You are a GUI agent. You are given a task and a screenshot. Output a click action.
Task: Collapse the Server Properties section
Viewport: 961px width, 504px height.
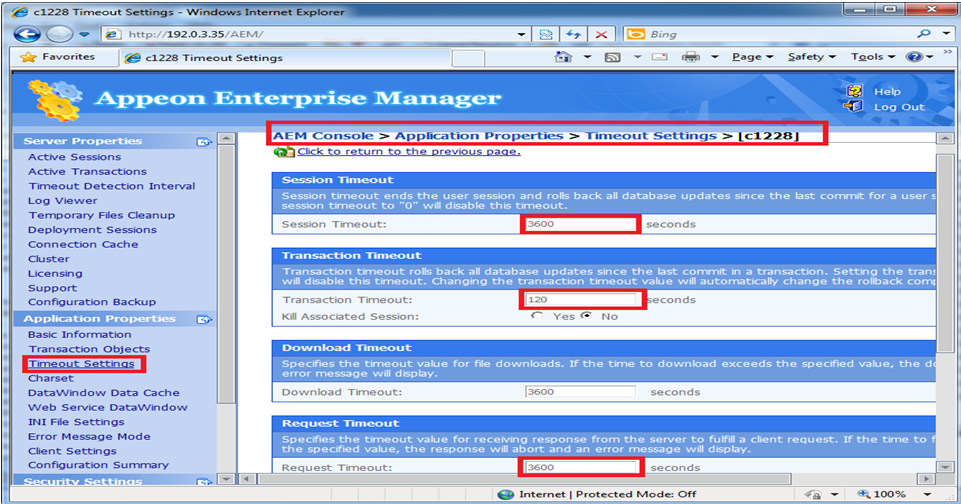tap(203, 142)
